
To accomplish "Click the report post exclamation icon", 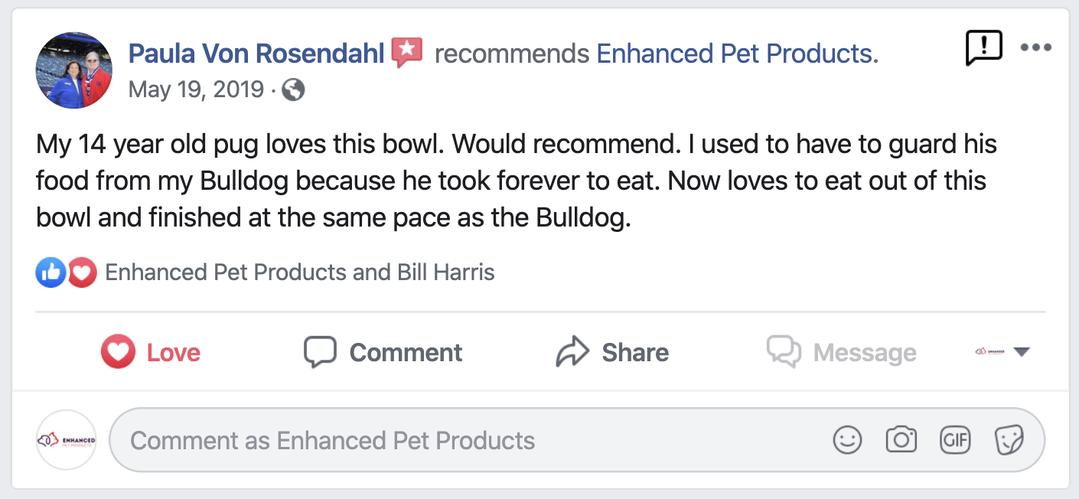I will pos(983,47).
